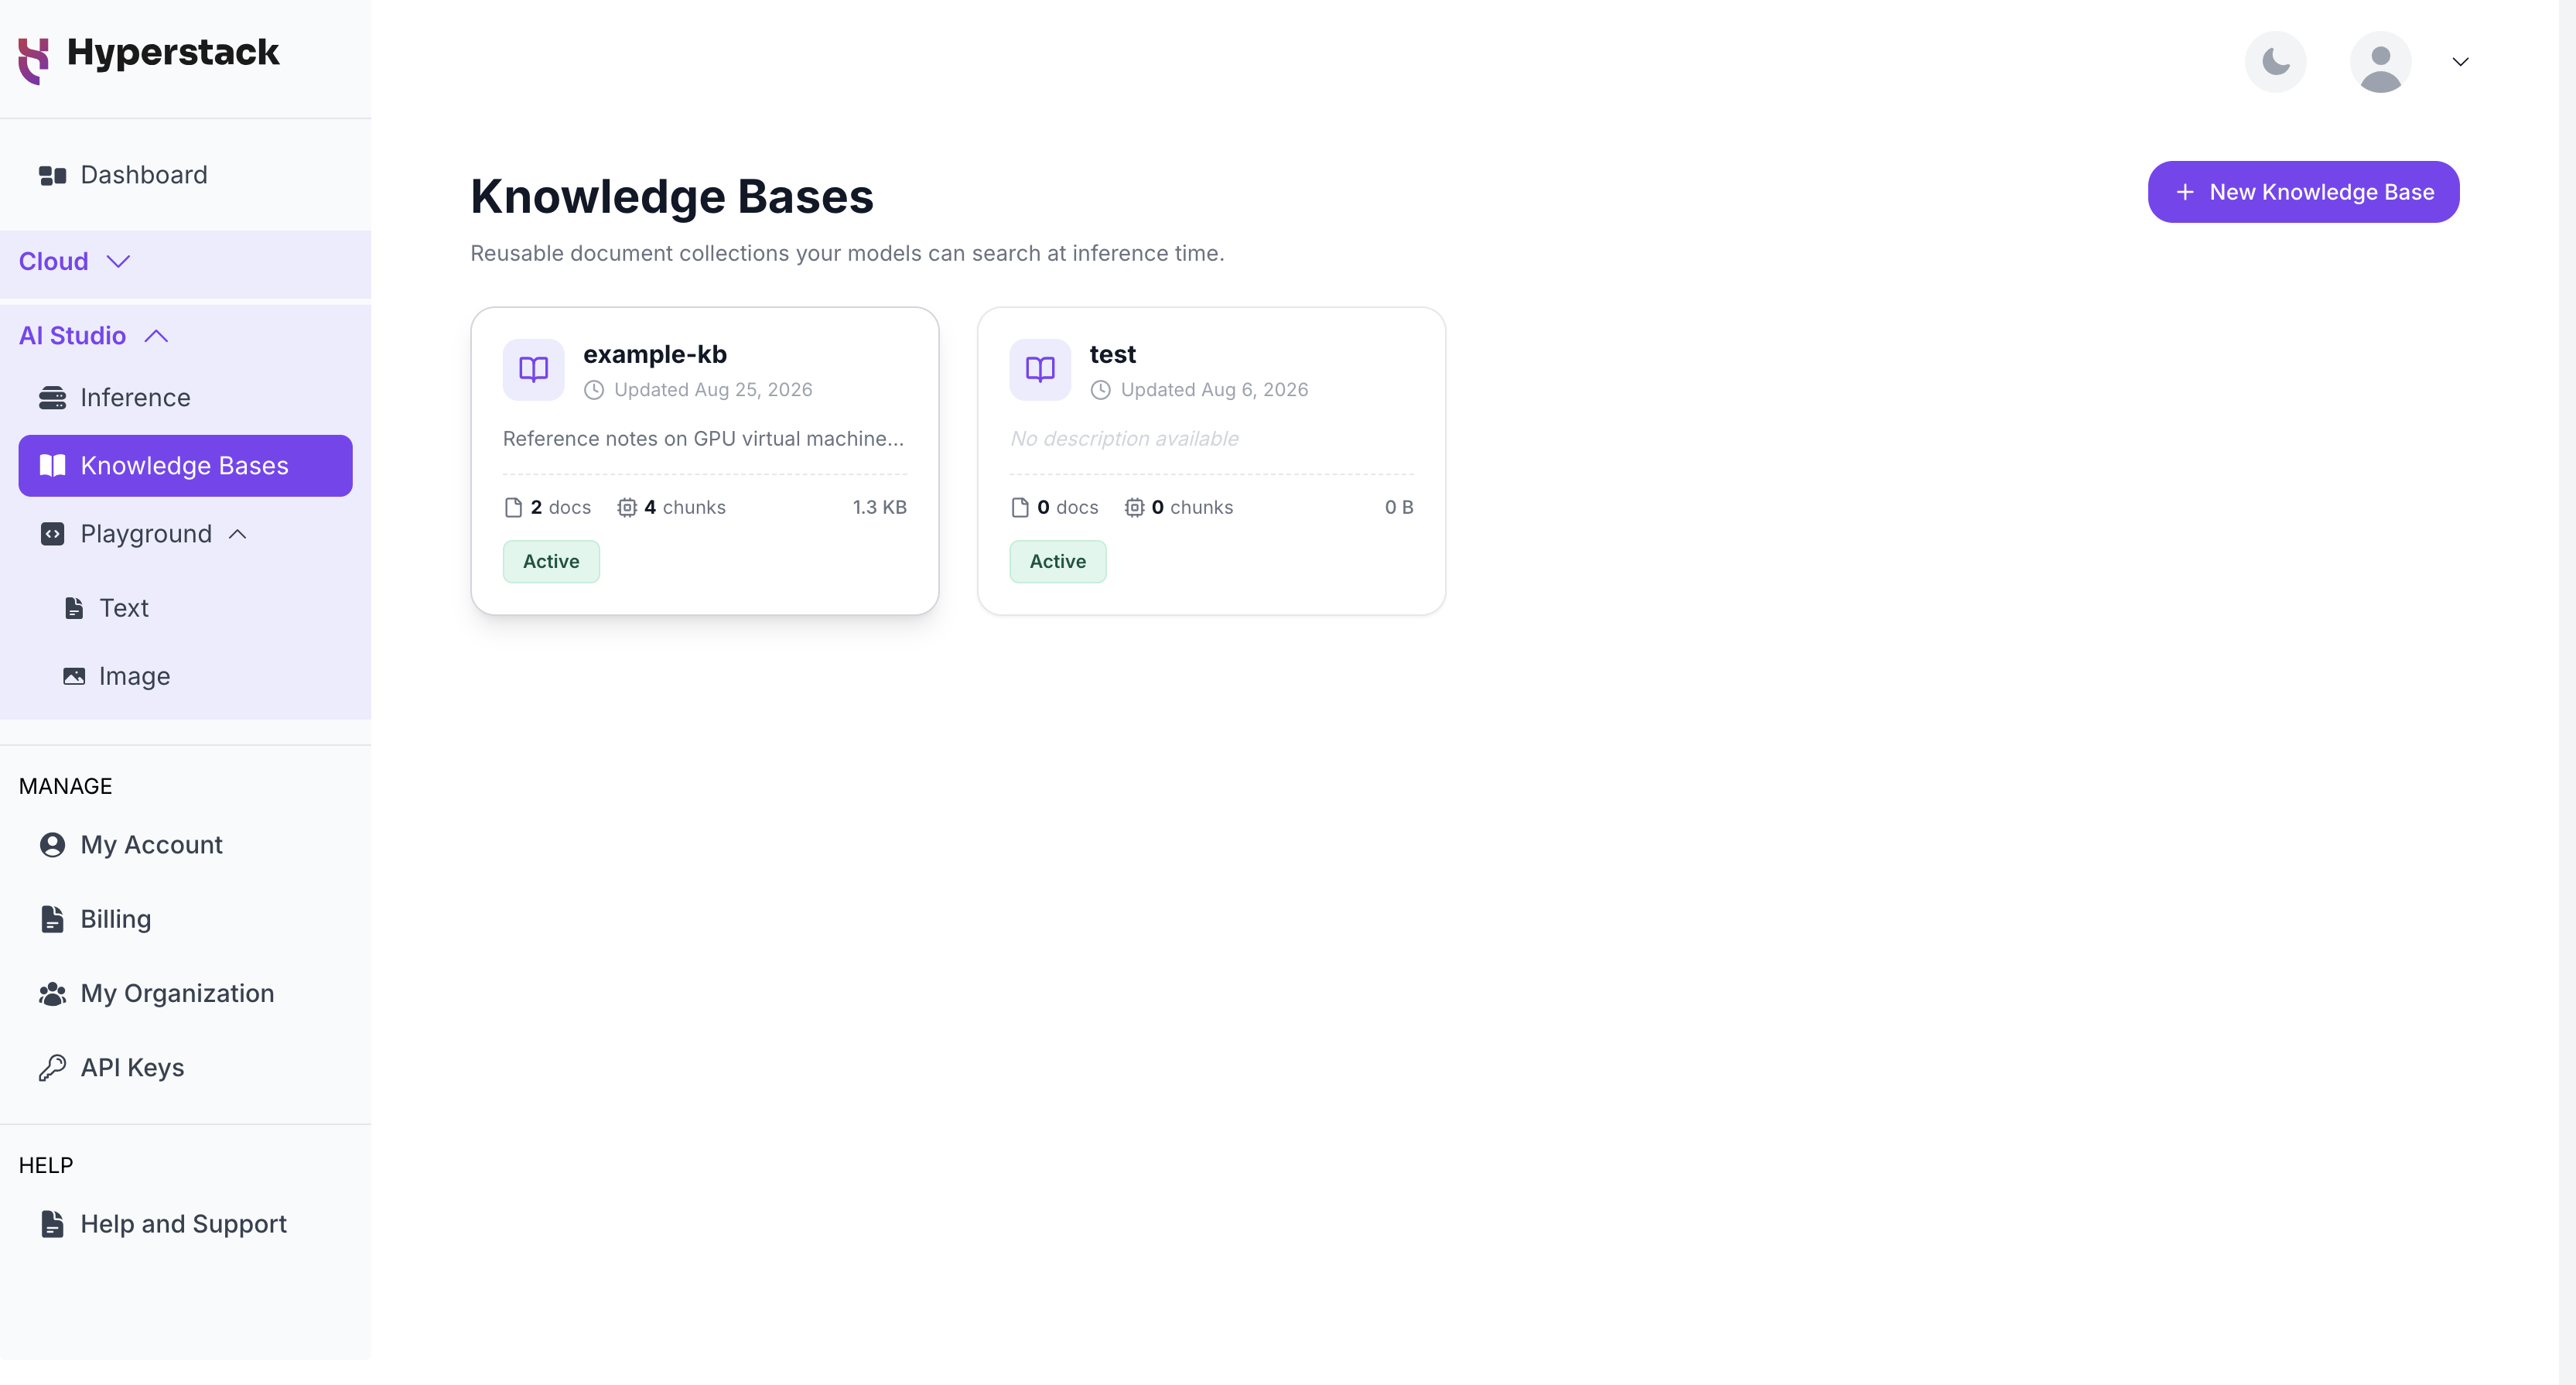The width and height of the screenshot is (2576, 1385).
Task: Click the Image picture icon
Action: coord(74,676)
